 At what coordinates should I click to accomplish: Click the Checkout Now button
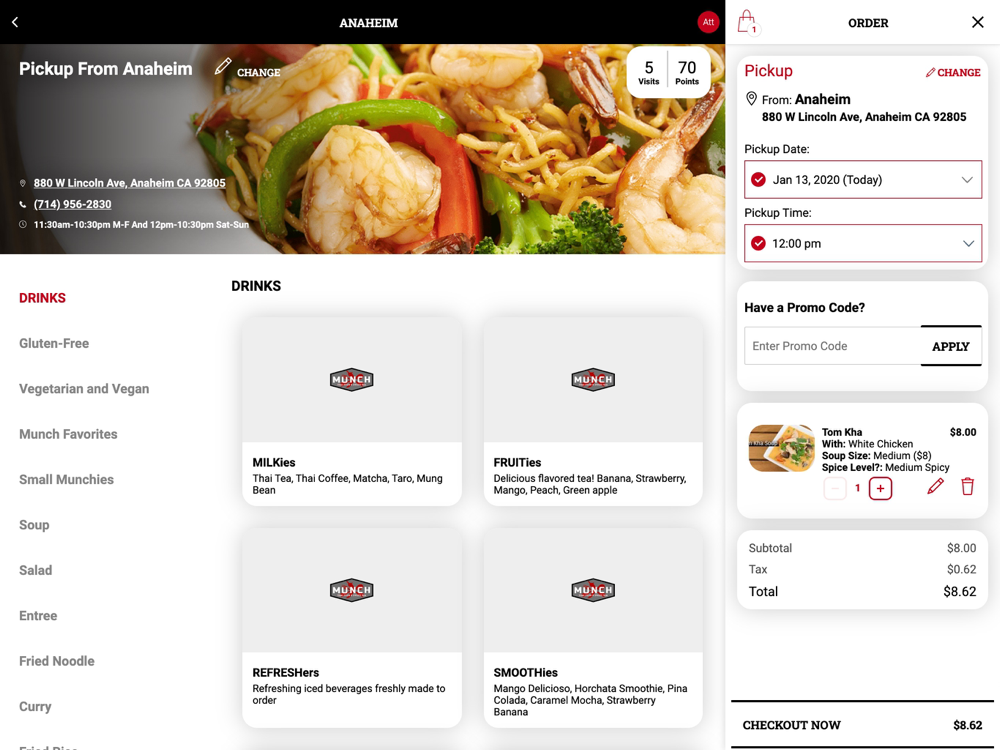pos(862,724)
